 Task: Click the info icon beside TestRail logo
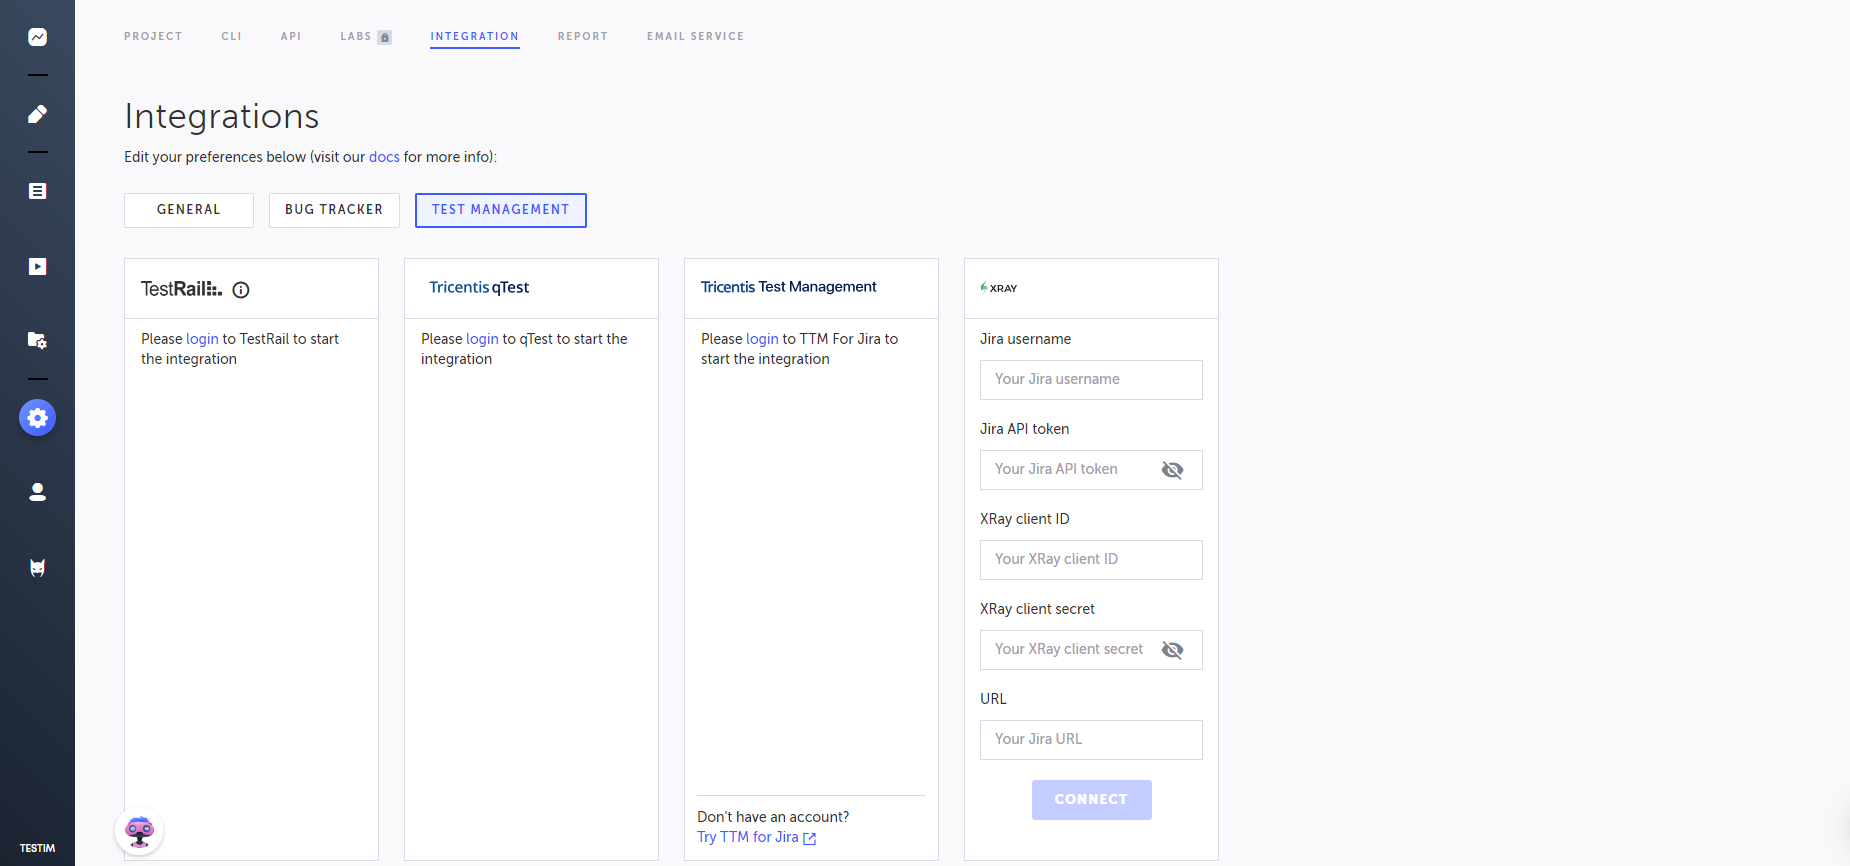coord(241,290)
